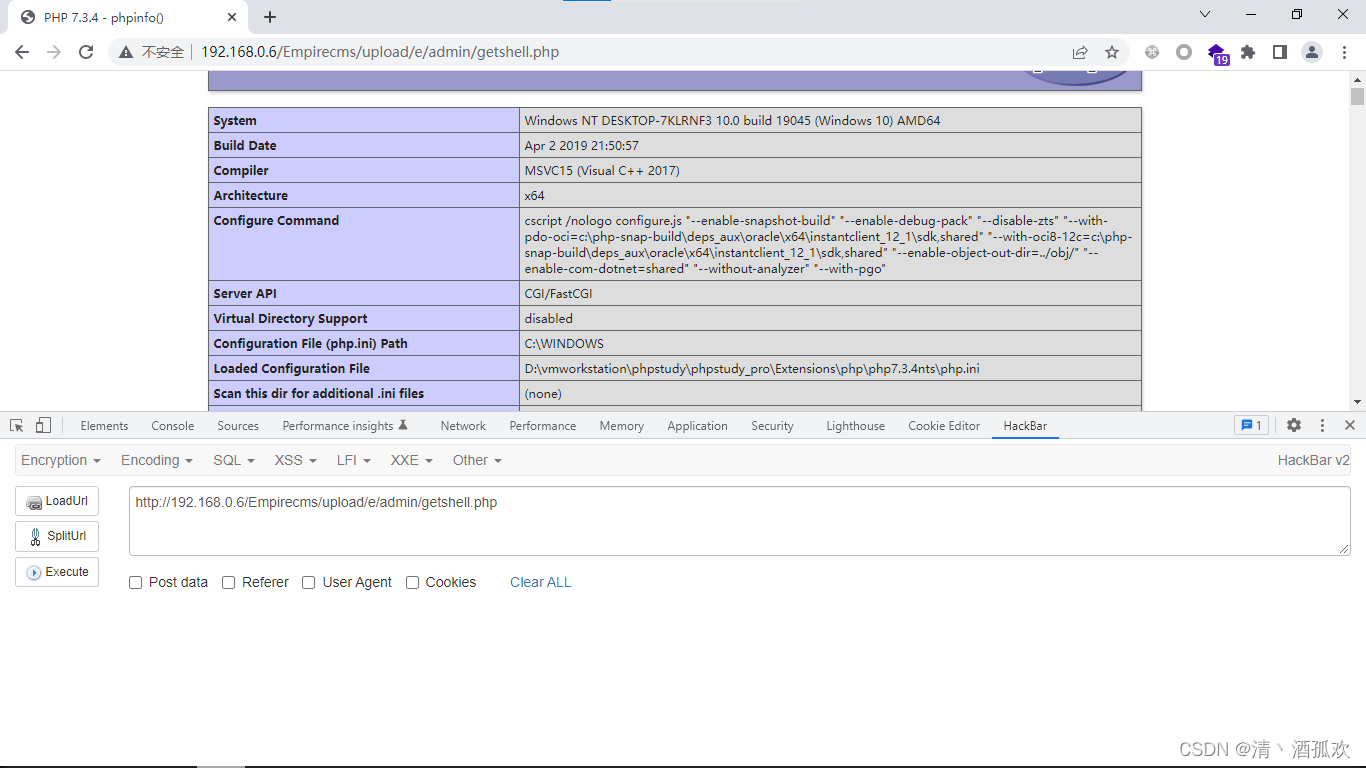Open the Lighthouse tab
This screenshot has width=1366, height=768.
tap(855, 426)
